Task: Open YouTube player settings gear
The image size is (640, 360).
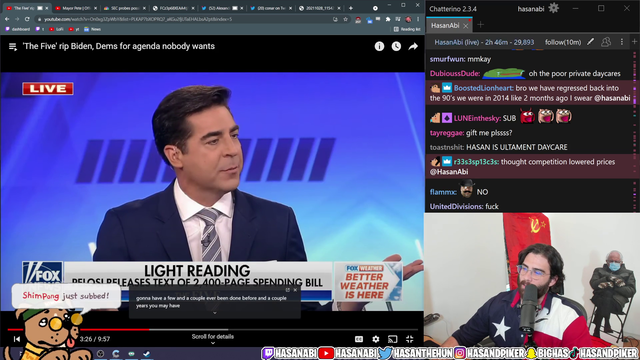Action: pyautogui.click(x=376, y=339)
